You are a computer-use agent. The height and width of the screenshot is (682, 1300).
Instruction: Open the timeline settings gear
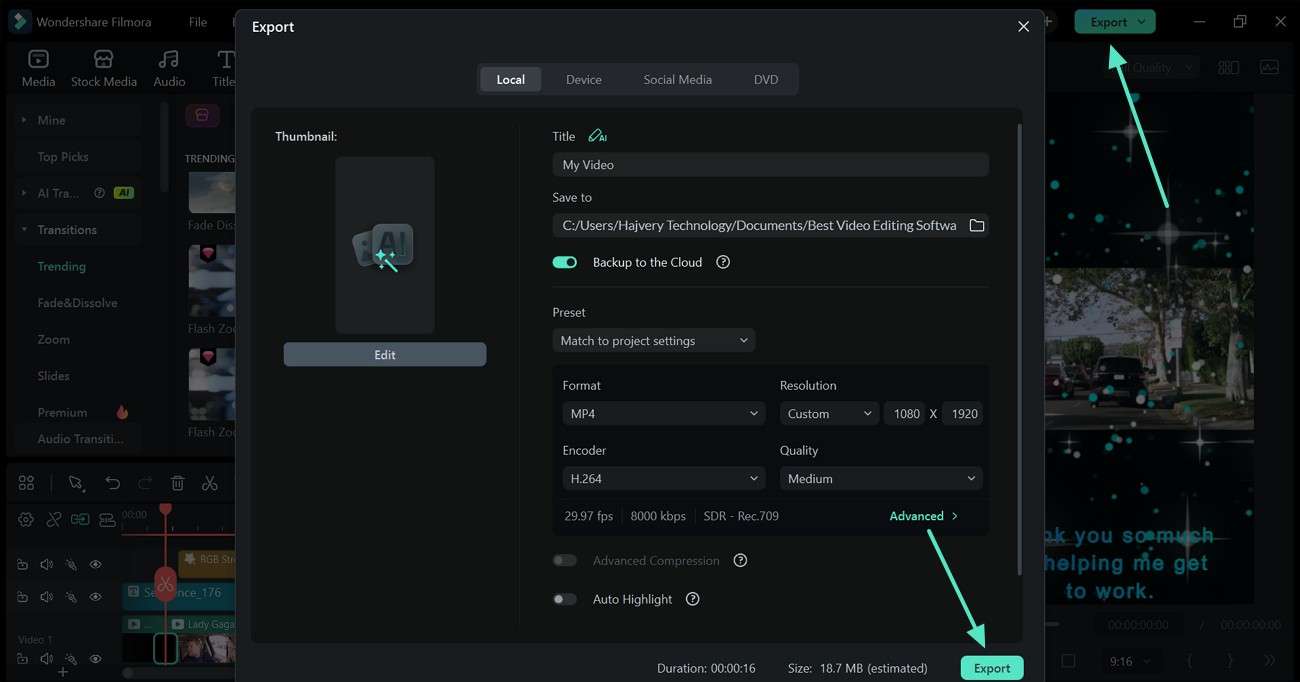click(x=26, y=520)
